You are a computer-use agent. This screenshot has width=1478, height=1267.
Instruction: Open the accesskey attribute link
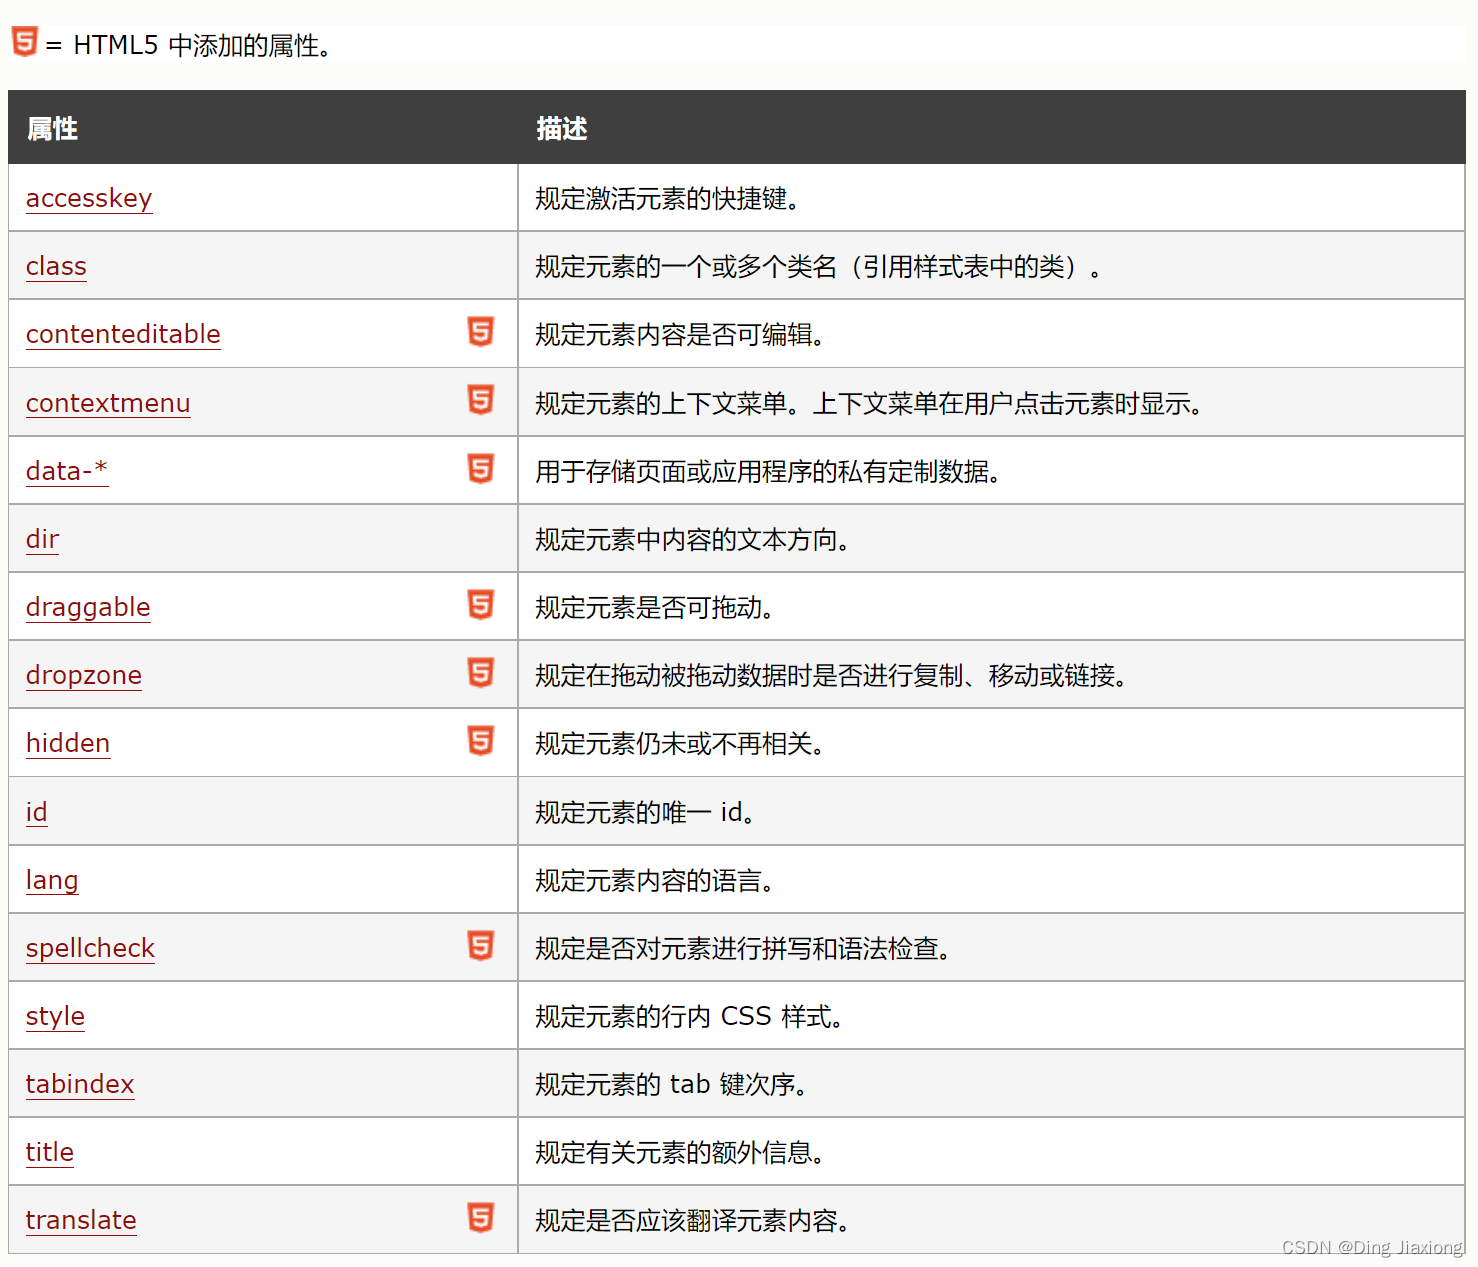click(89, 198)
